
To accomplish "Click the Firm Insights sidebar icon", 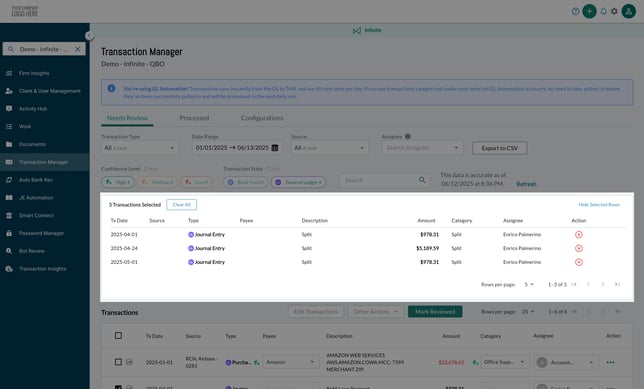I will 9,73.
